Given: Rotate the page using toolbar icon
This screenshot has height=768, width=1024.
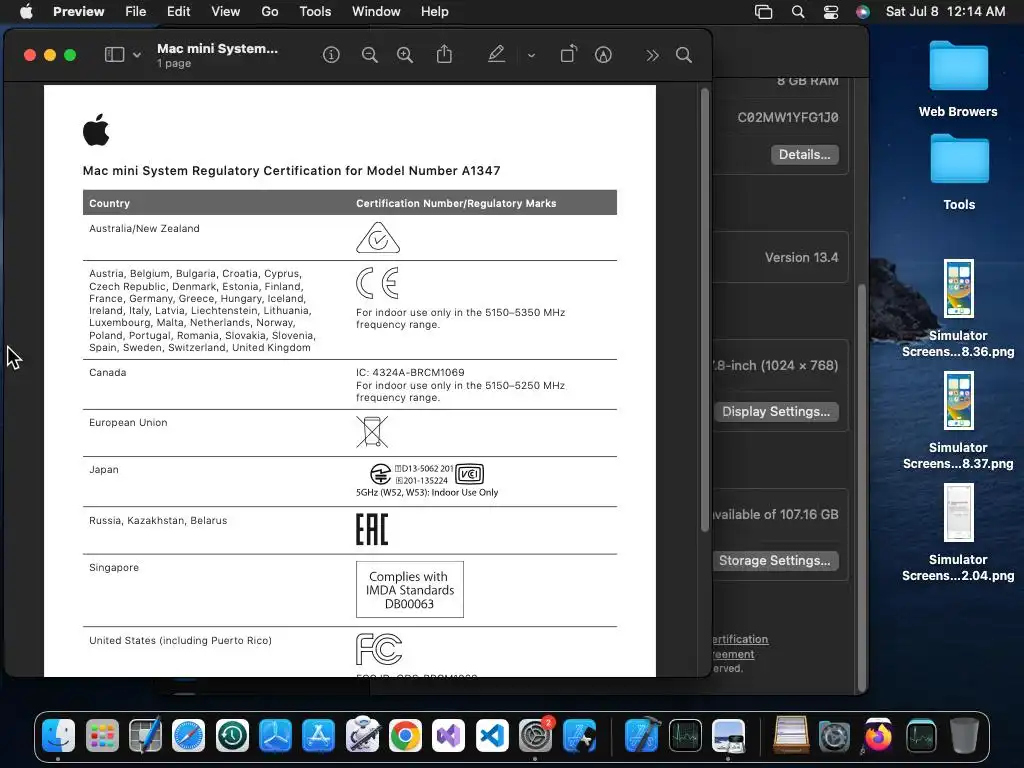Looking at the screenshot, I should click(x=569, y=54).
